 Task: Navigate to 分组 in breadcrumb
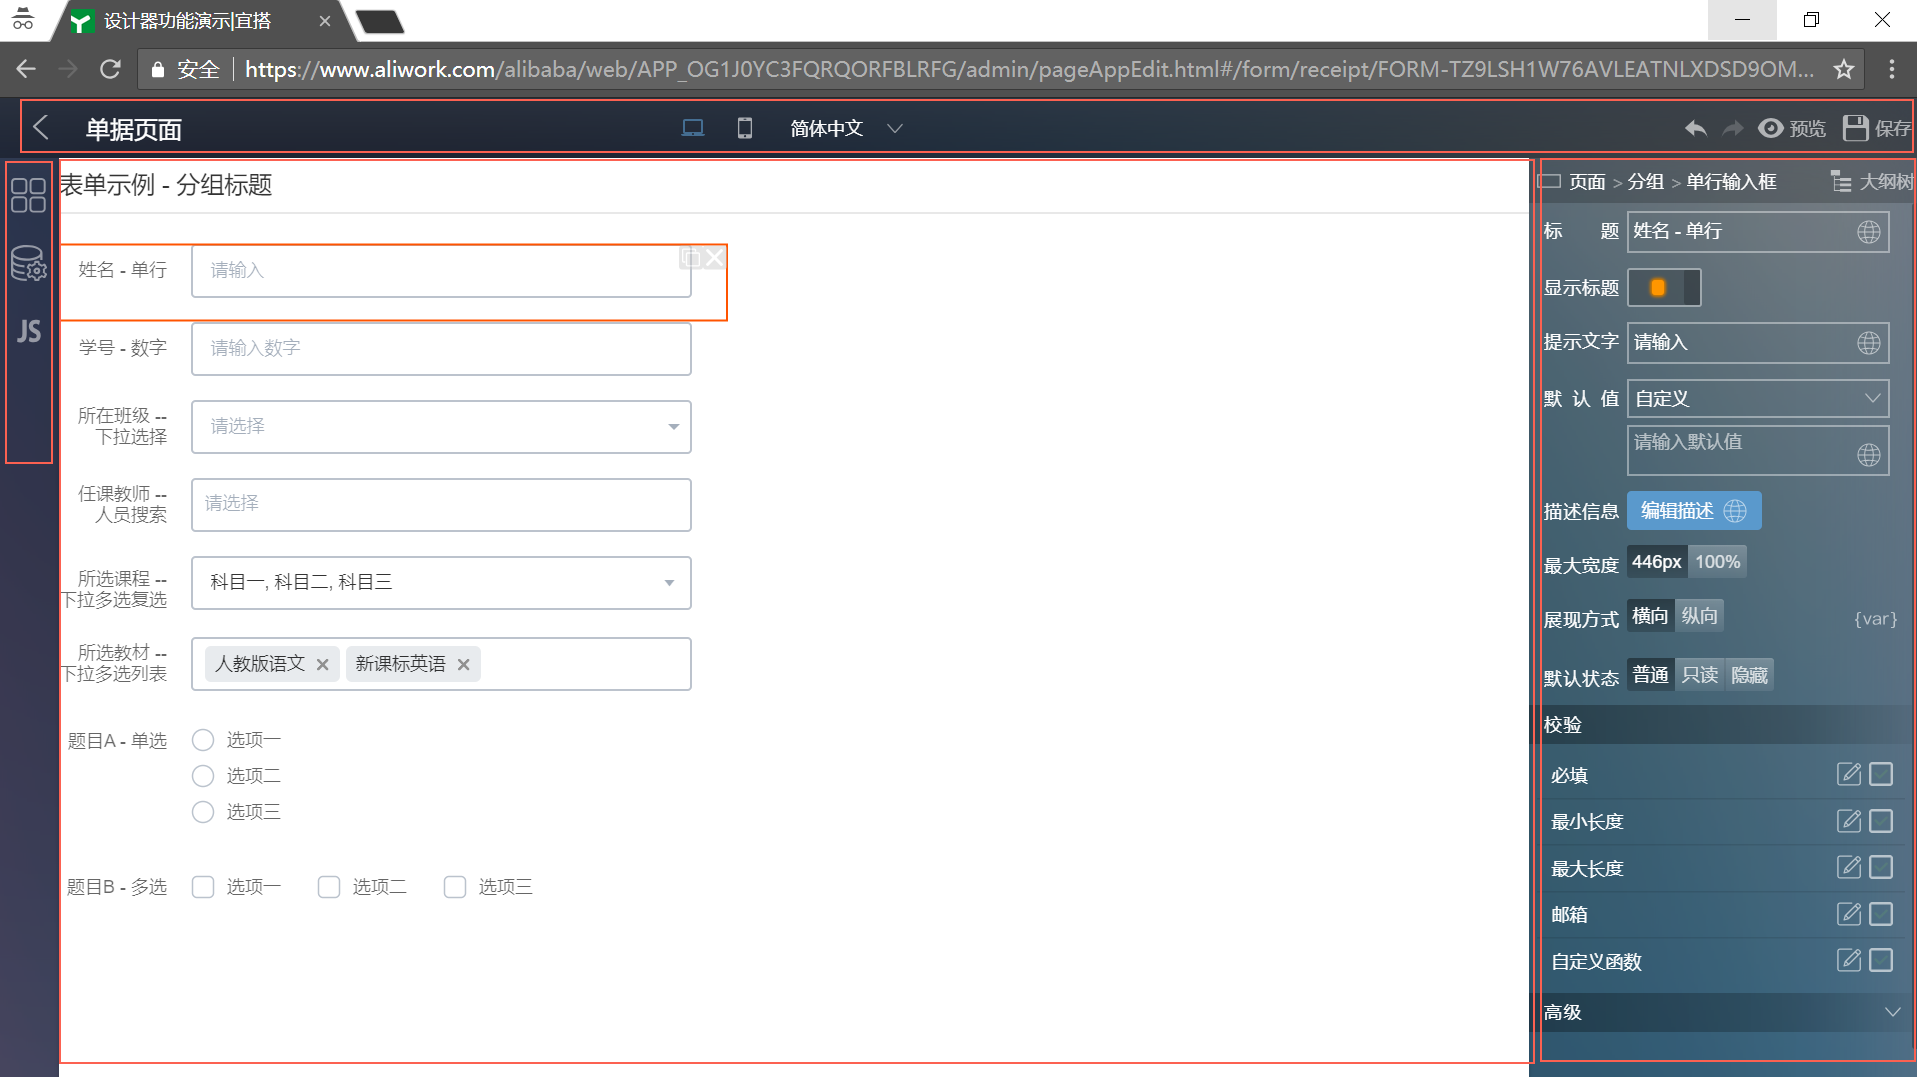point(1646,181)
